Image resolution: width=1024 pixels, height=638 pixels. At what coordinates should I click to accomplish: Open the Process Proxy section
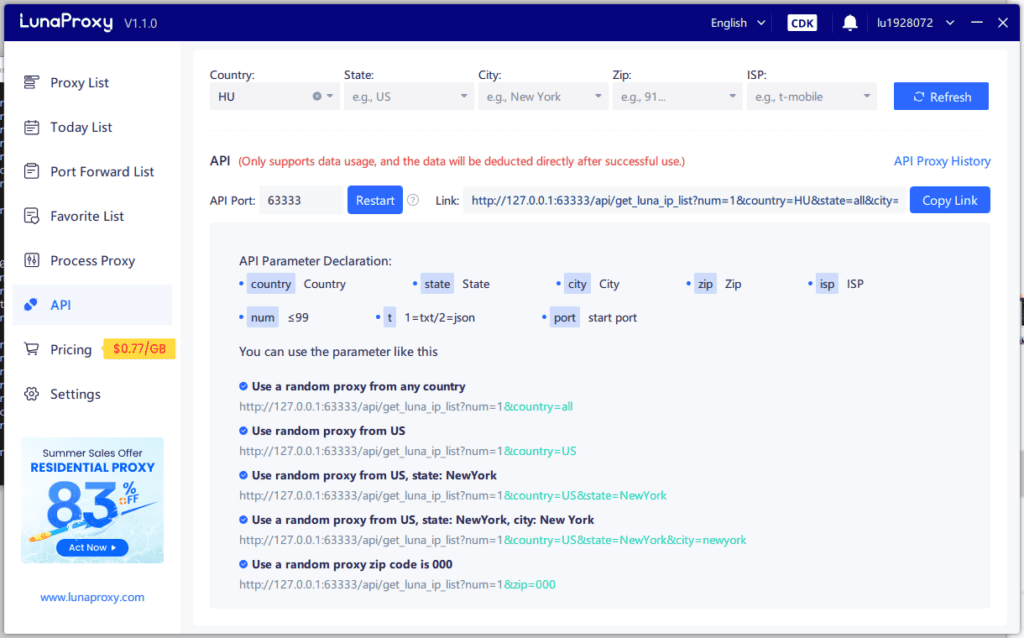coord(92,260)
